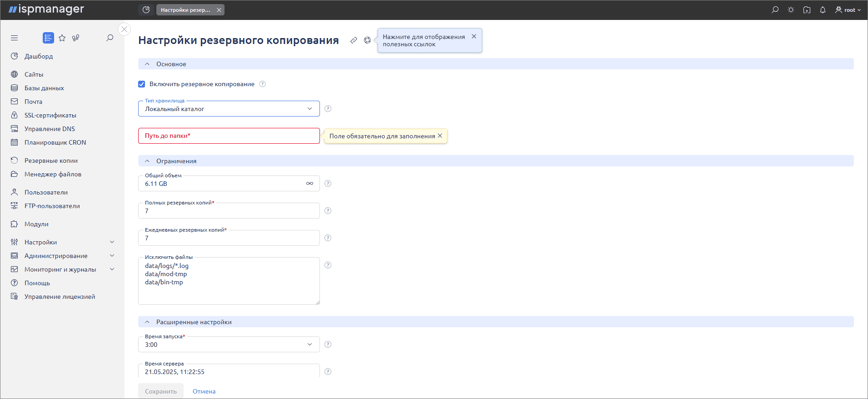The width and height of the screenshot is (868, 399).
Task: Show help for Ежедневных резервных копий
Action: [x=327, y=238]
